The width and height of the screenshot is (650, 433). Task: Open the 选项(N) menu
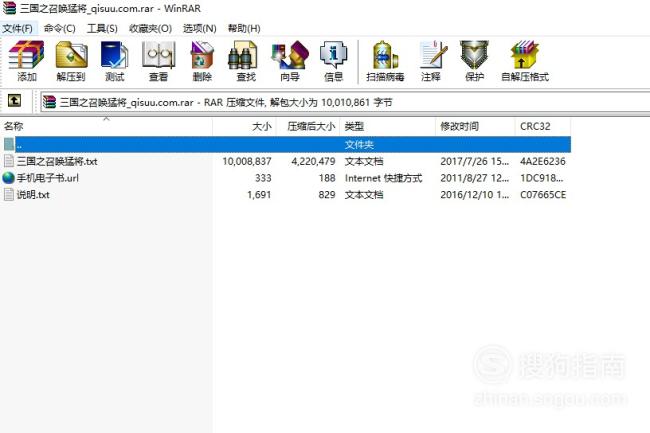[200, 28]
